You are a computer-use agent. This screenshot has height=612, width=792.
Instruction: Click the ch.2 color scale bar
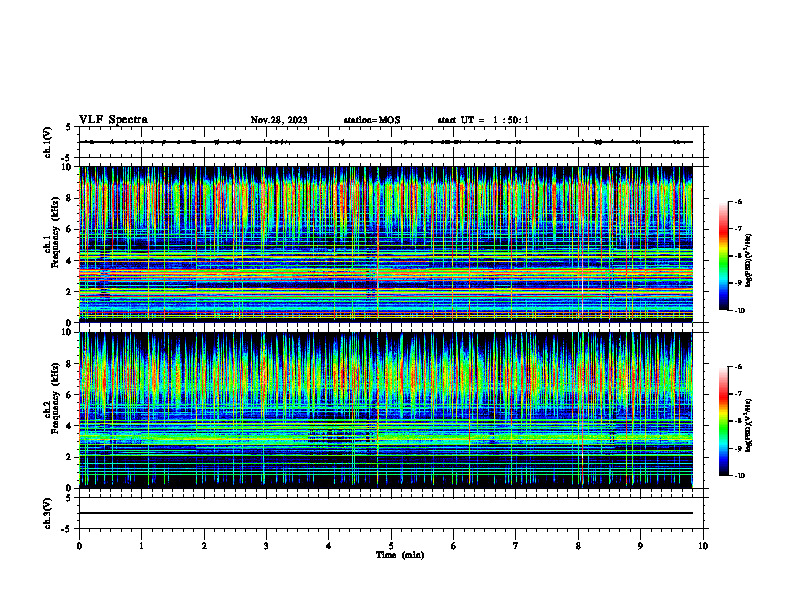pos(724,421)
